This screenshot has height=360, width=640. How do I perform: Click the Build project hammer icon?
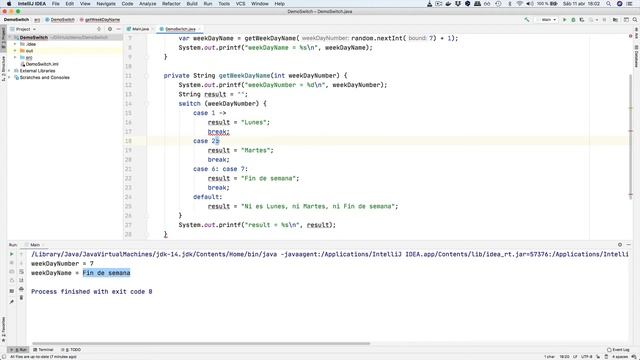tap(527, 20)
